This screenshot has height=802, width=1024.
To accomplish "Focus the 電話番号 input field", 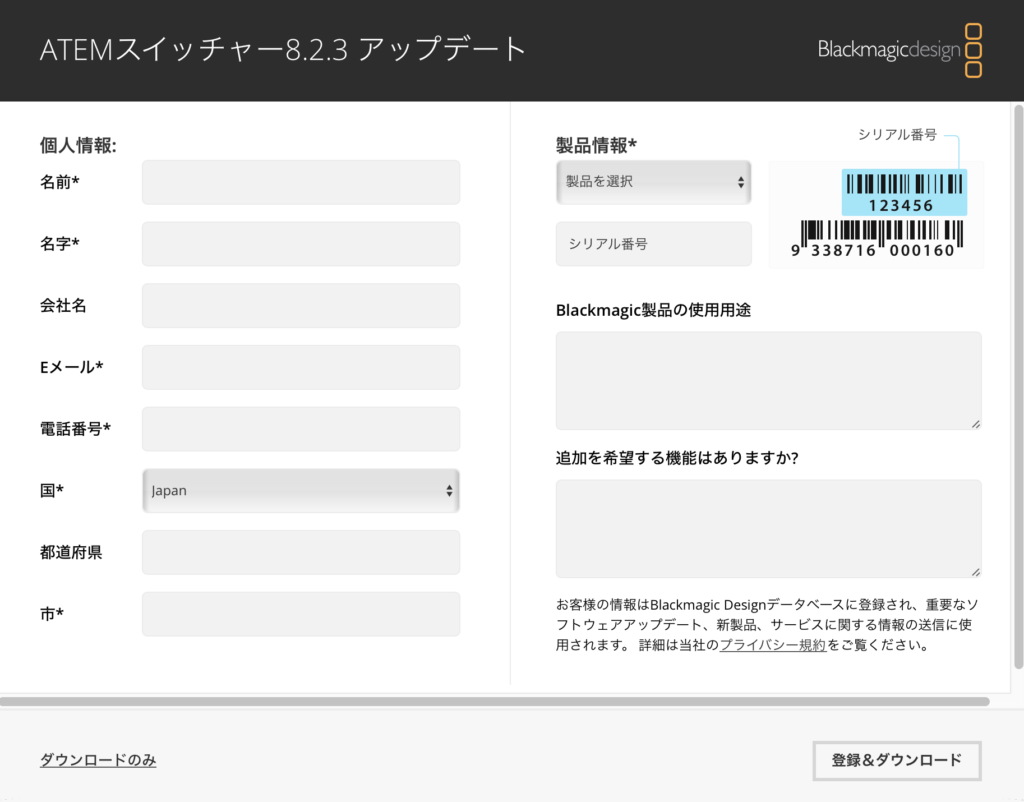I will click(301, 429).
